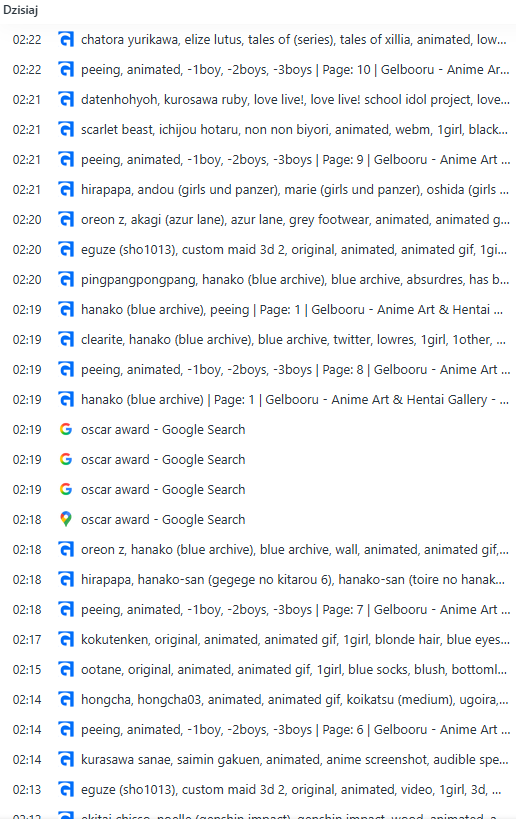The height and width of the screenshot is (828, 516).
Task: Select the favicon next to clearite, hanako (blue archive)
Action: pos(65,340)
